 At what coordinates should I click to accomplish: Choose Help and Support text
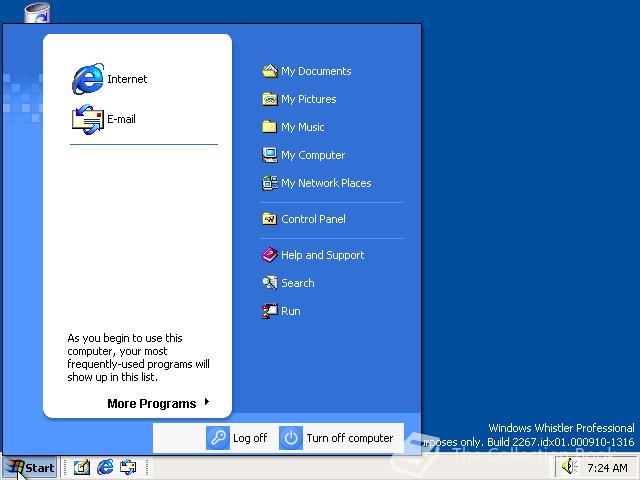[x=322, y=256]
